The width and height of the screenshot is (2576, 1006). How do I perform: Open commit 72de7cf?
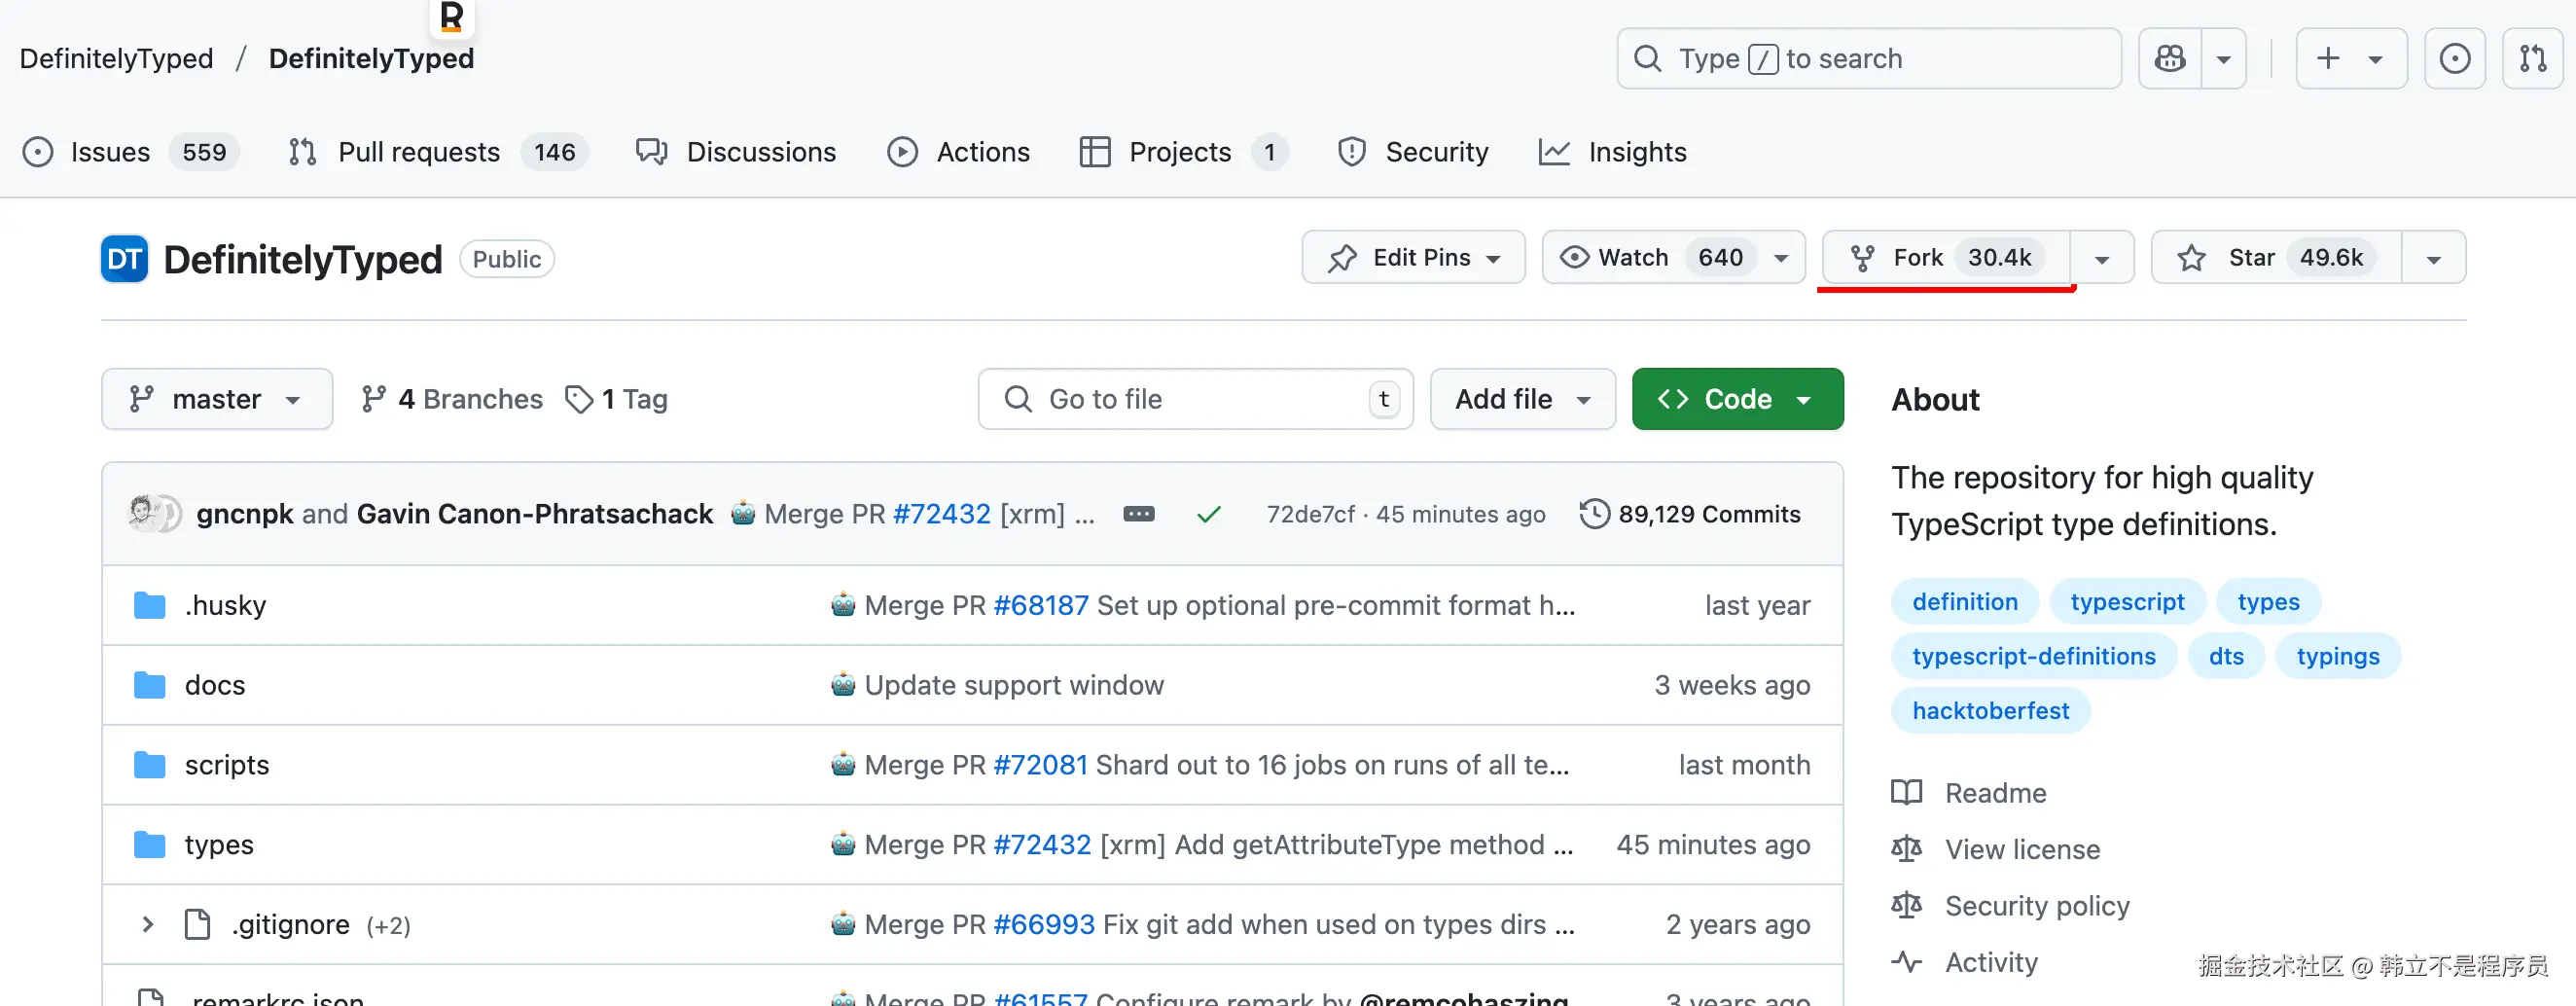(x=1310, y=514)
